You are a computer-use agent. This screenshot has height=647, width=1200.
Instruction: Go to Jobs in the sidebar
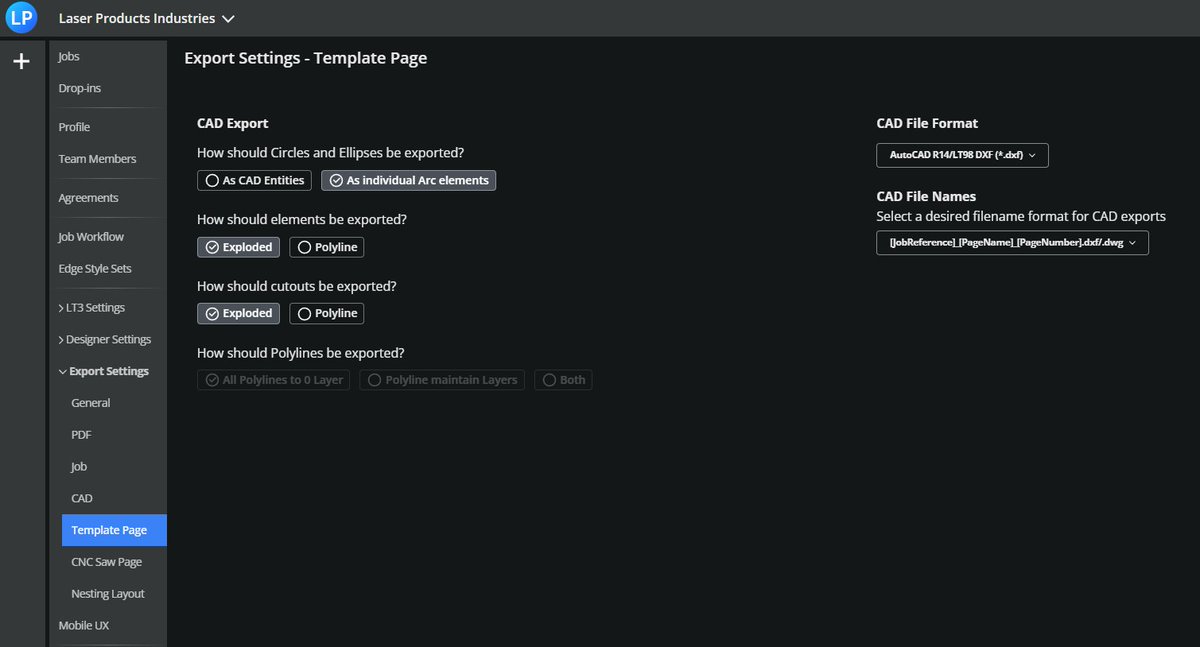[69, 57]
